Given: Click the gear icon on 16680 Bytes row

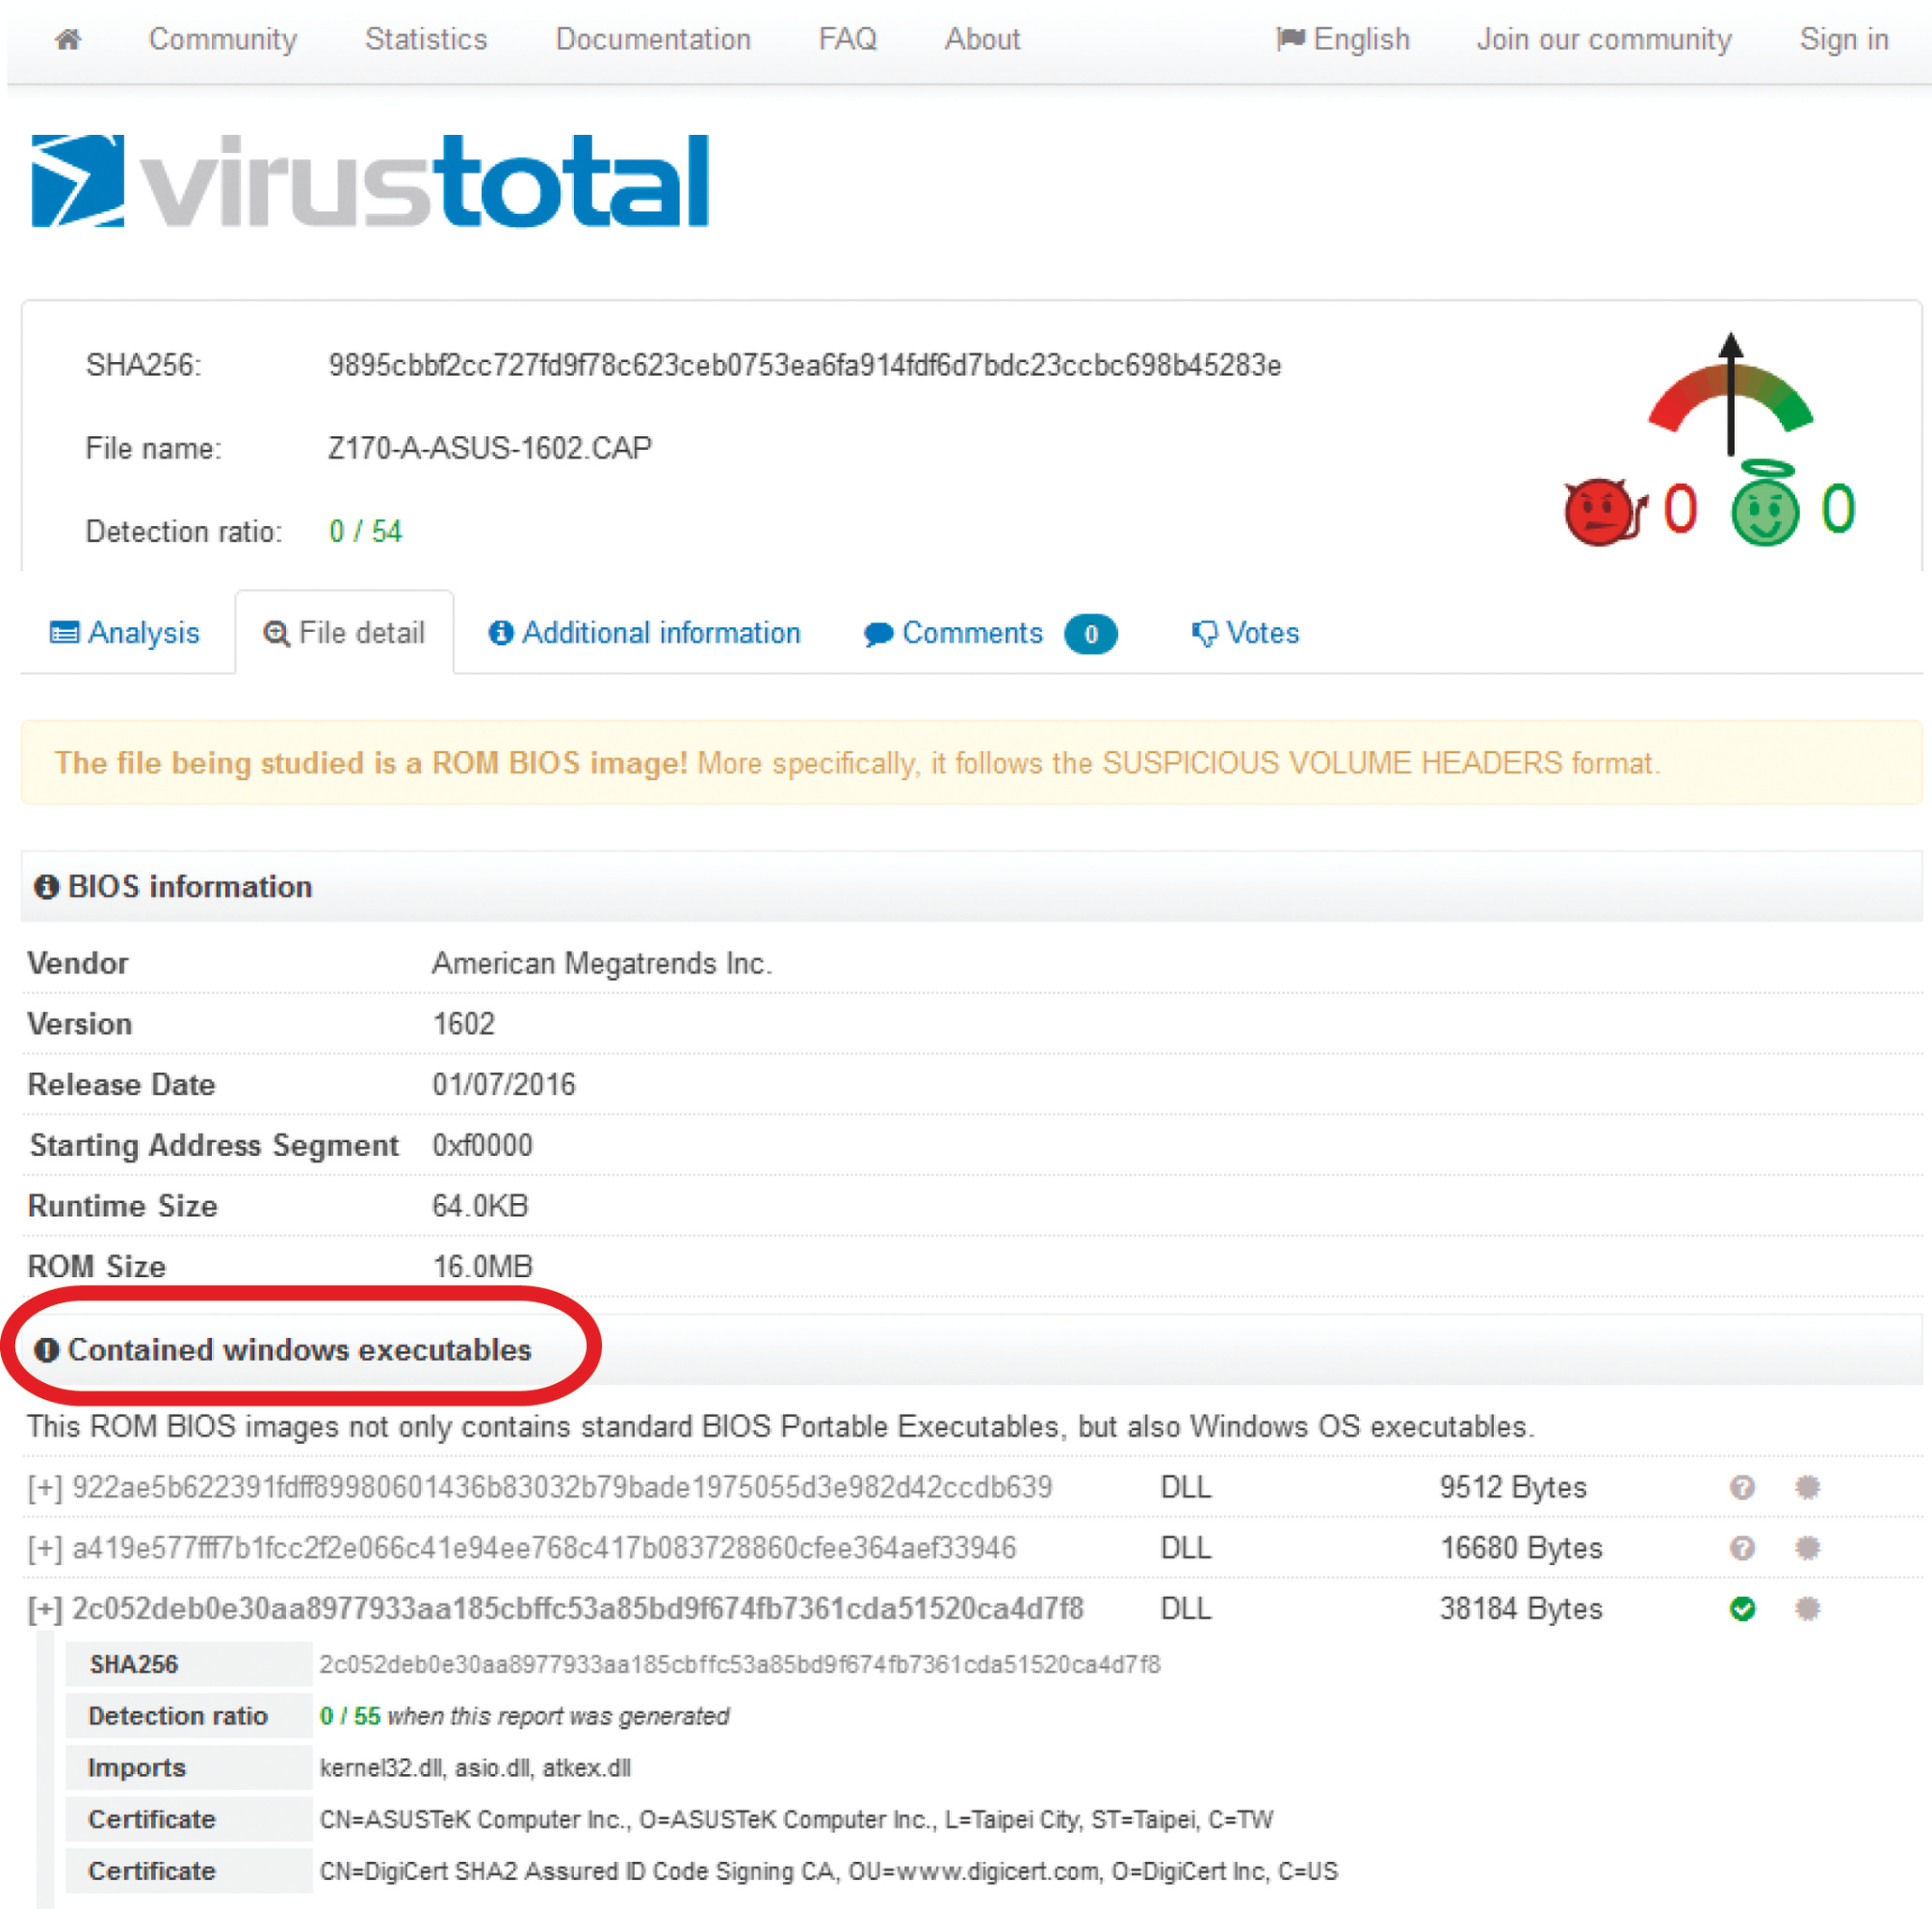Looking at the screenshot, I should (x=1807, y=1548).
